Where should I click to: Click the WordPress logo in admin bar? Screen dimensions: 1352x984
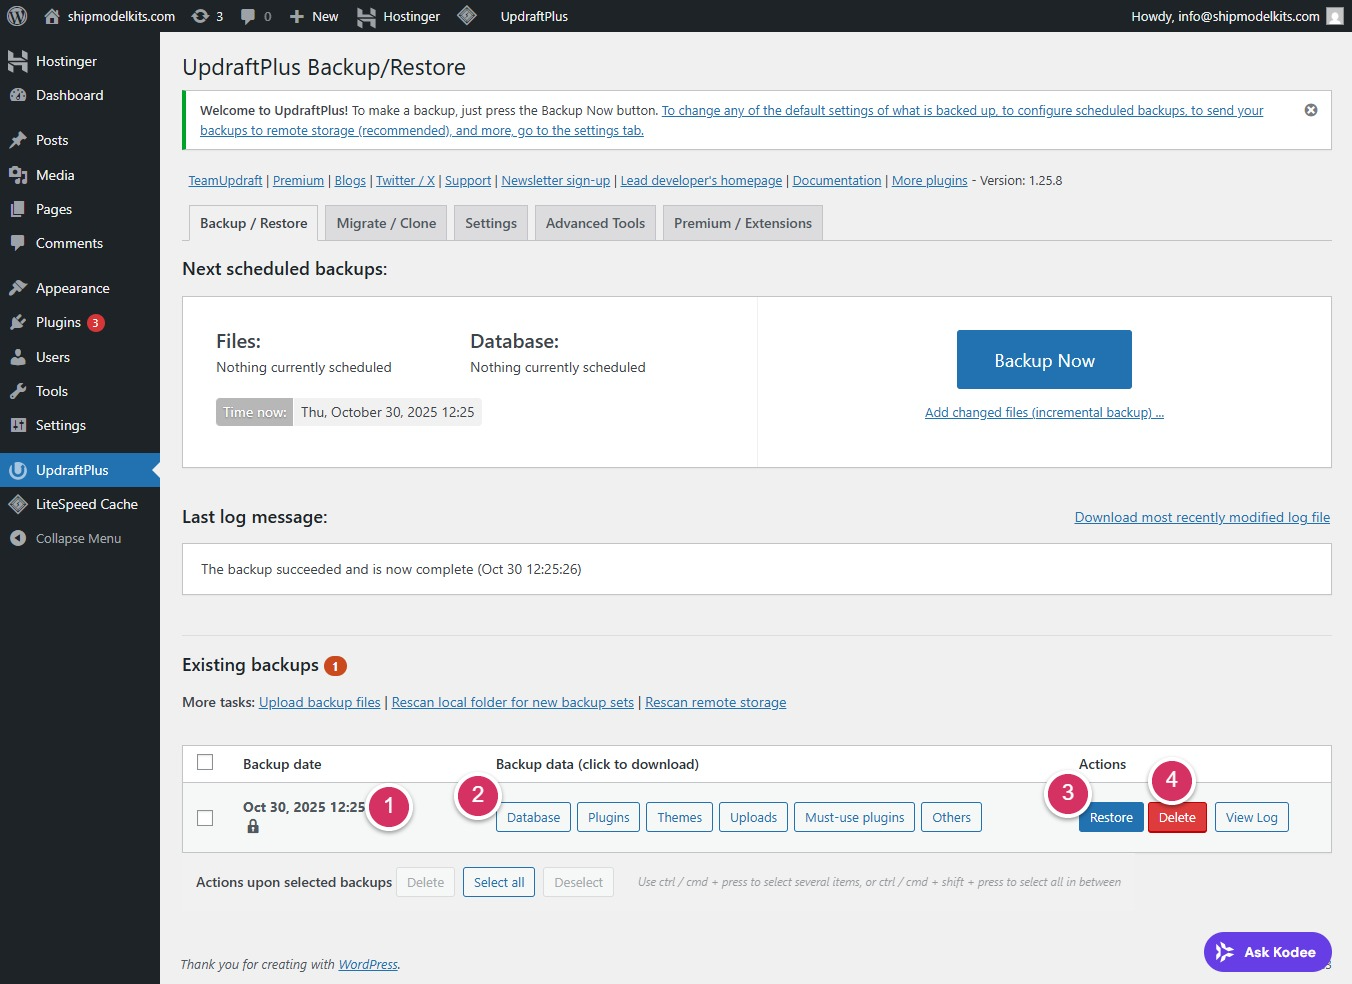(17, 16)
